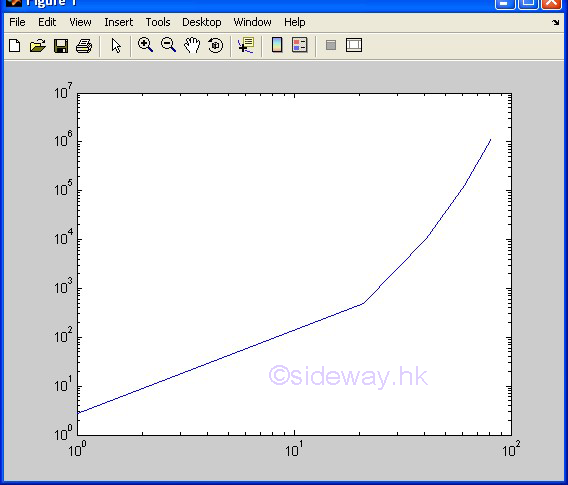Activate the Zoom In magnifier tool
The width and height of the screenshot is (568, 485).
[x=146, y=45]
